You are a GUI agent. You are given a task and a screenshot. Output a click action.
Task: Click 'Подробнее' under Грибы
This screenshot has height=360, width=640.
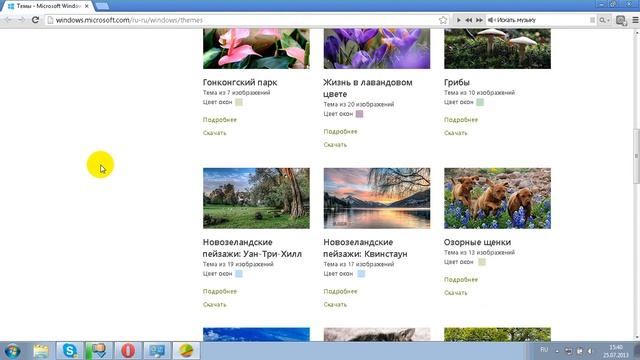(x=461, y=120)
